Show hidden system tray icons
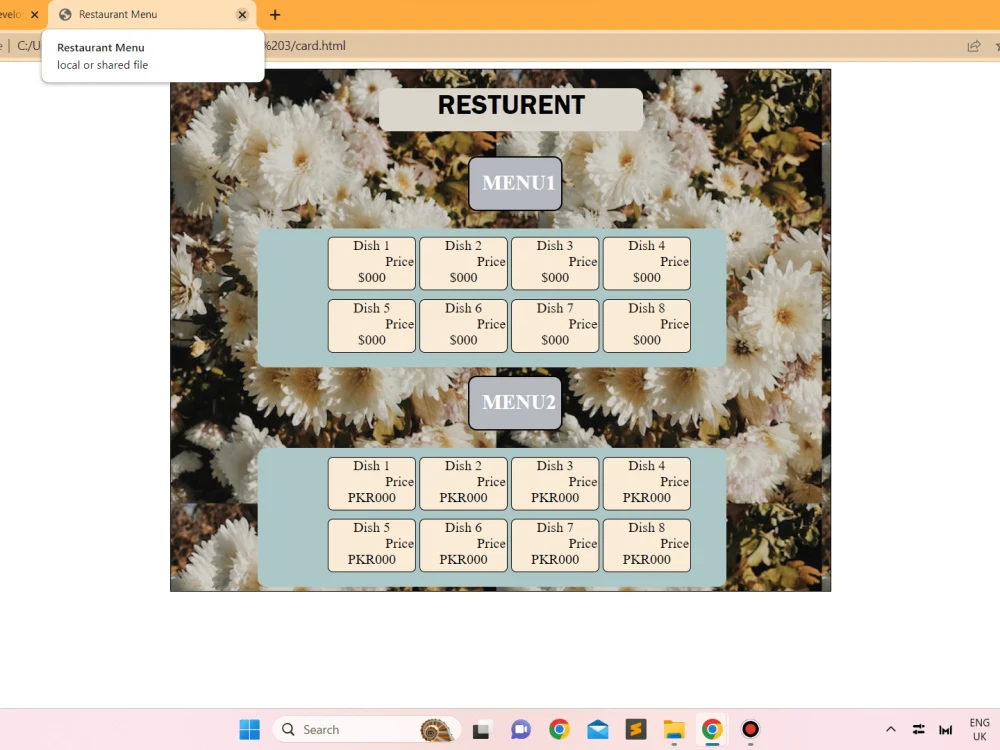The image size is (1000, 750). click(x=891, y=729)
